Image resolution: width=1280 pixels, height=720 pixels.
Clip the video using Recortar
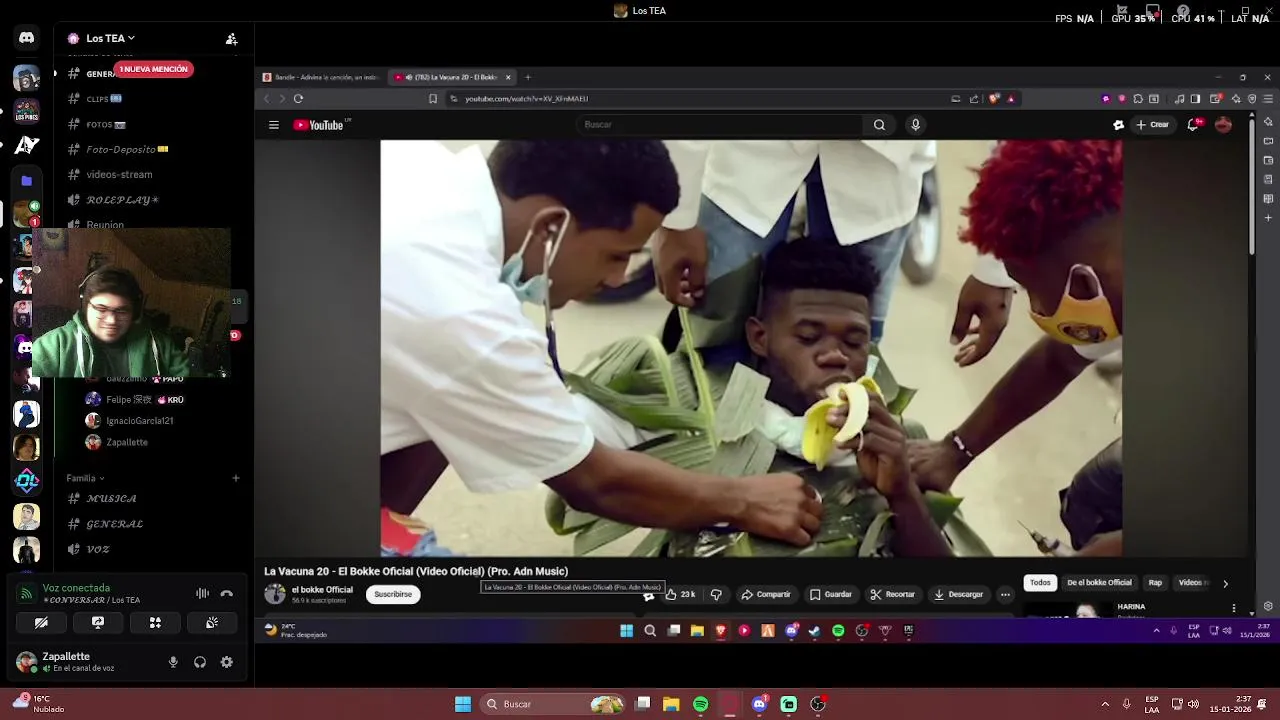tap(893, 594)
